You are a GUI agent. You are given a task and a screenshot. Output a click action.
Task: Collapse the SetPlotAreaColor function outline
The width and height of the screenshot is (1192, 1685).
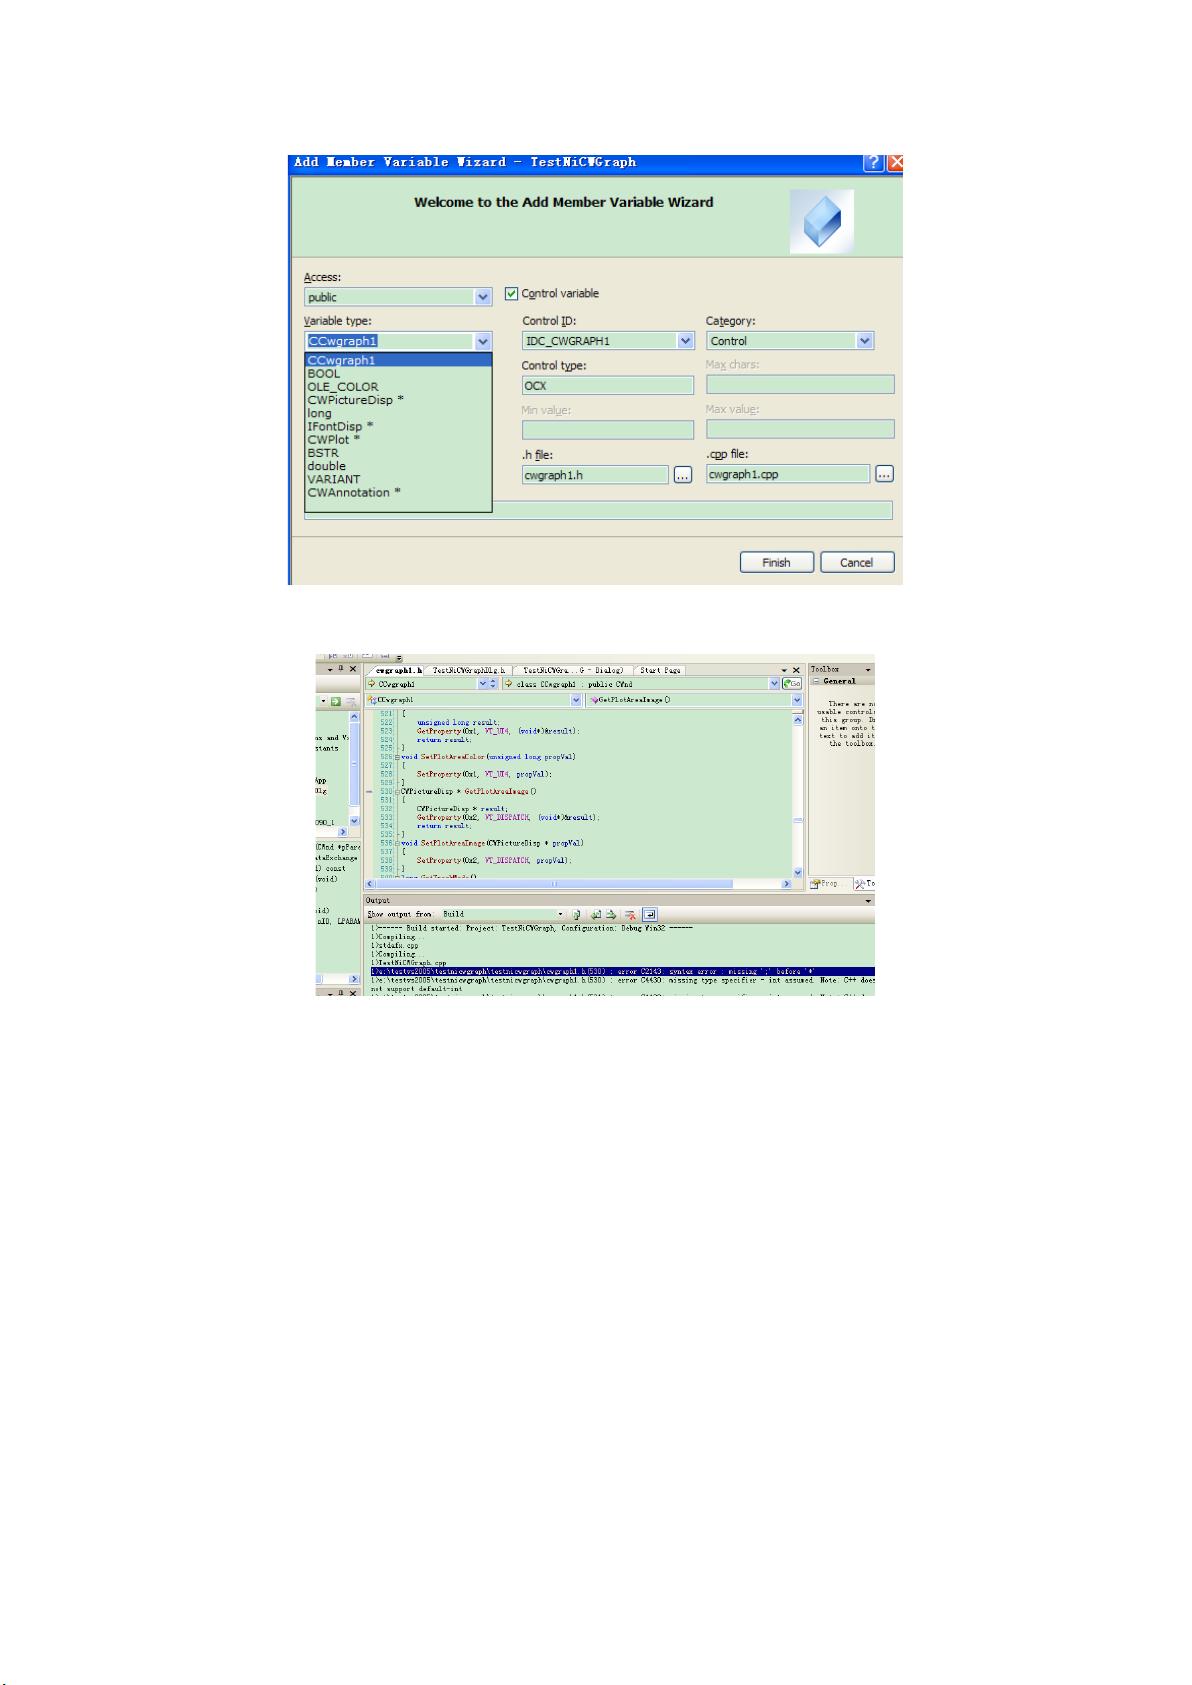(x=397, y=757)
